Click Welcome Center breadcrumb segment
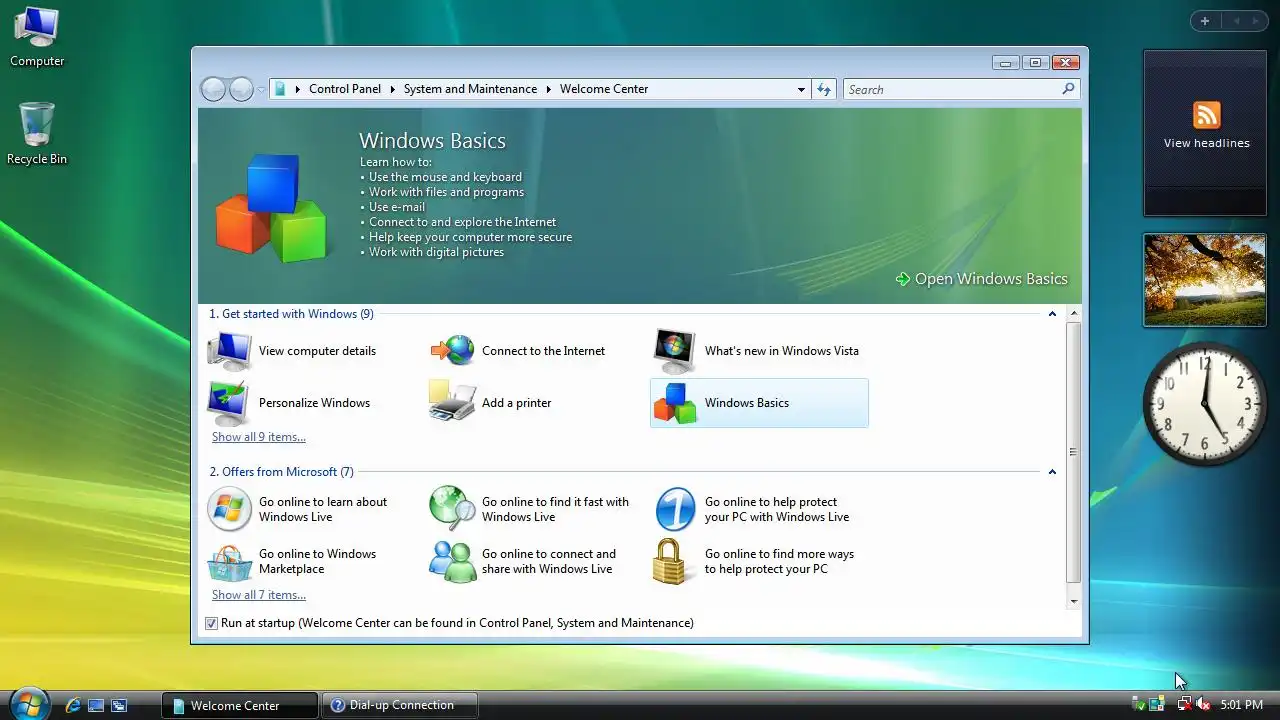 (x=604, y=89)
